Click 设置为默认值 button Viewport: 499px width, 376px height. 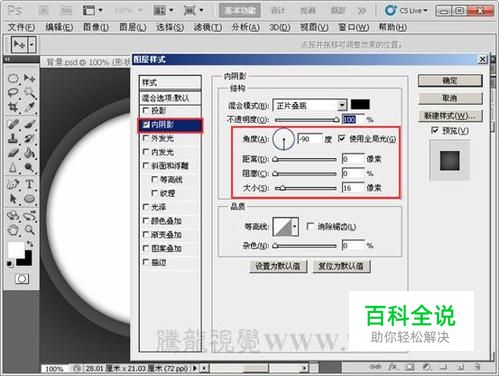pyautogui.click(x=278, y=266)
